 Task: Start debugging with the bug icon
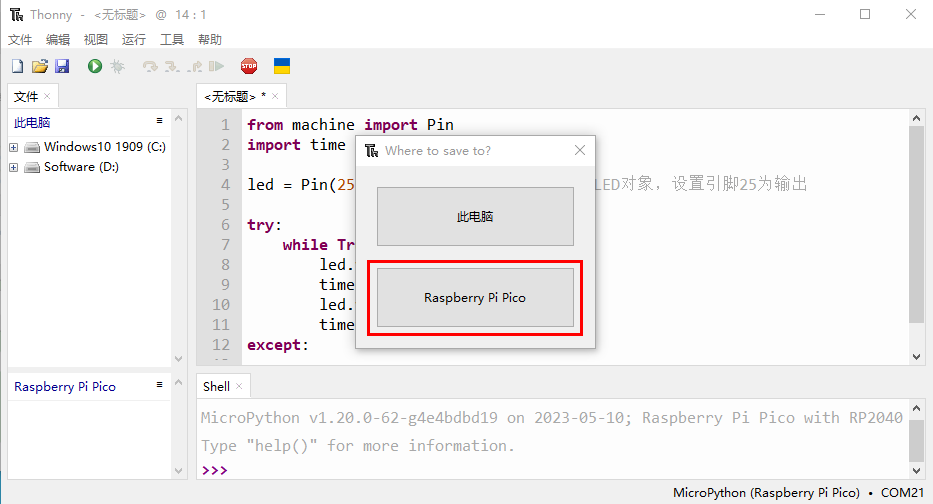117,66
